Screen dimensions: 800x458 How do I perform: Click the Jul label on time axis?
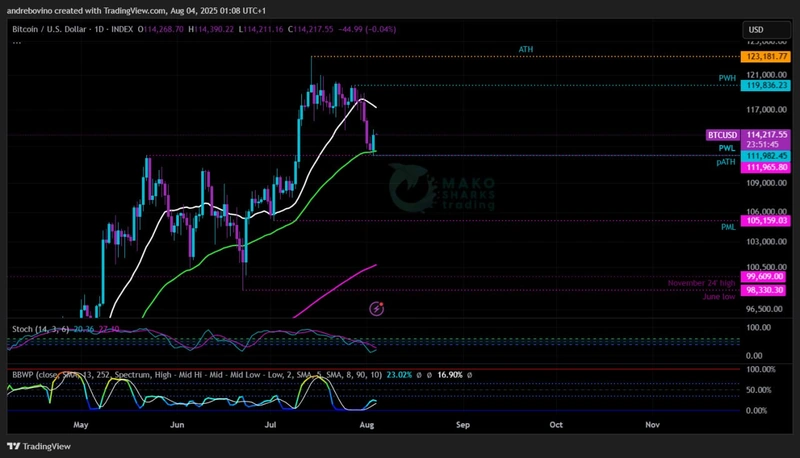point(271,424)
